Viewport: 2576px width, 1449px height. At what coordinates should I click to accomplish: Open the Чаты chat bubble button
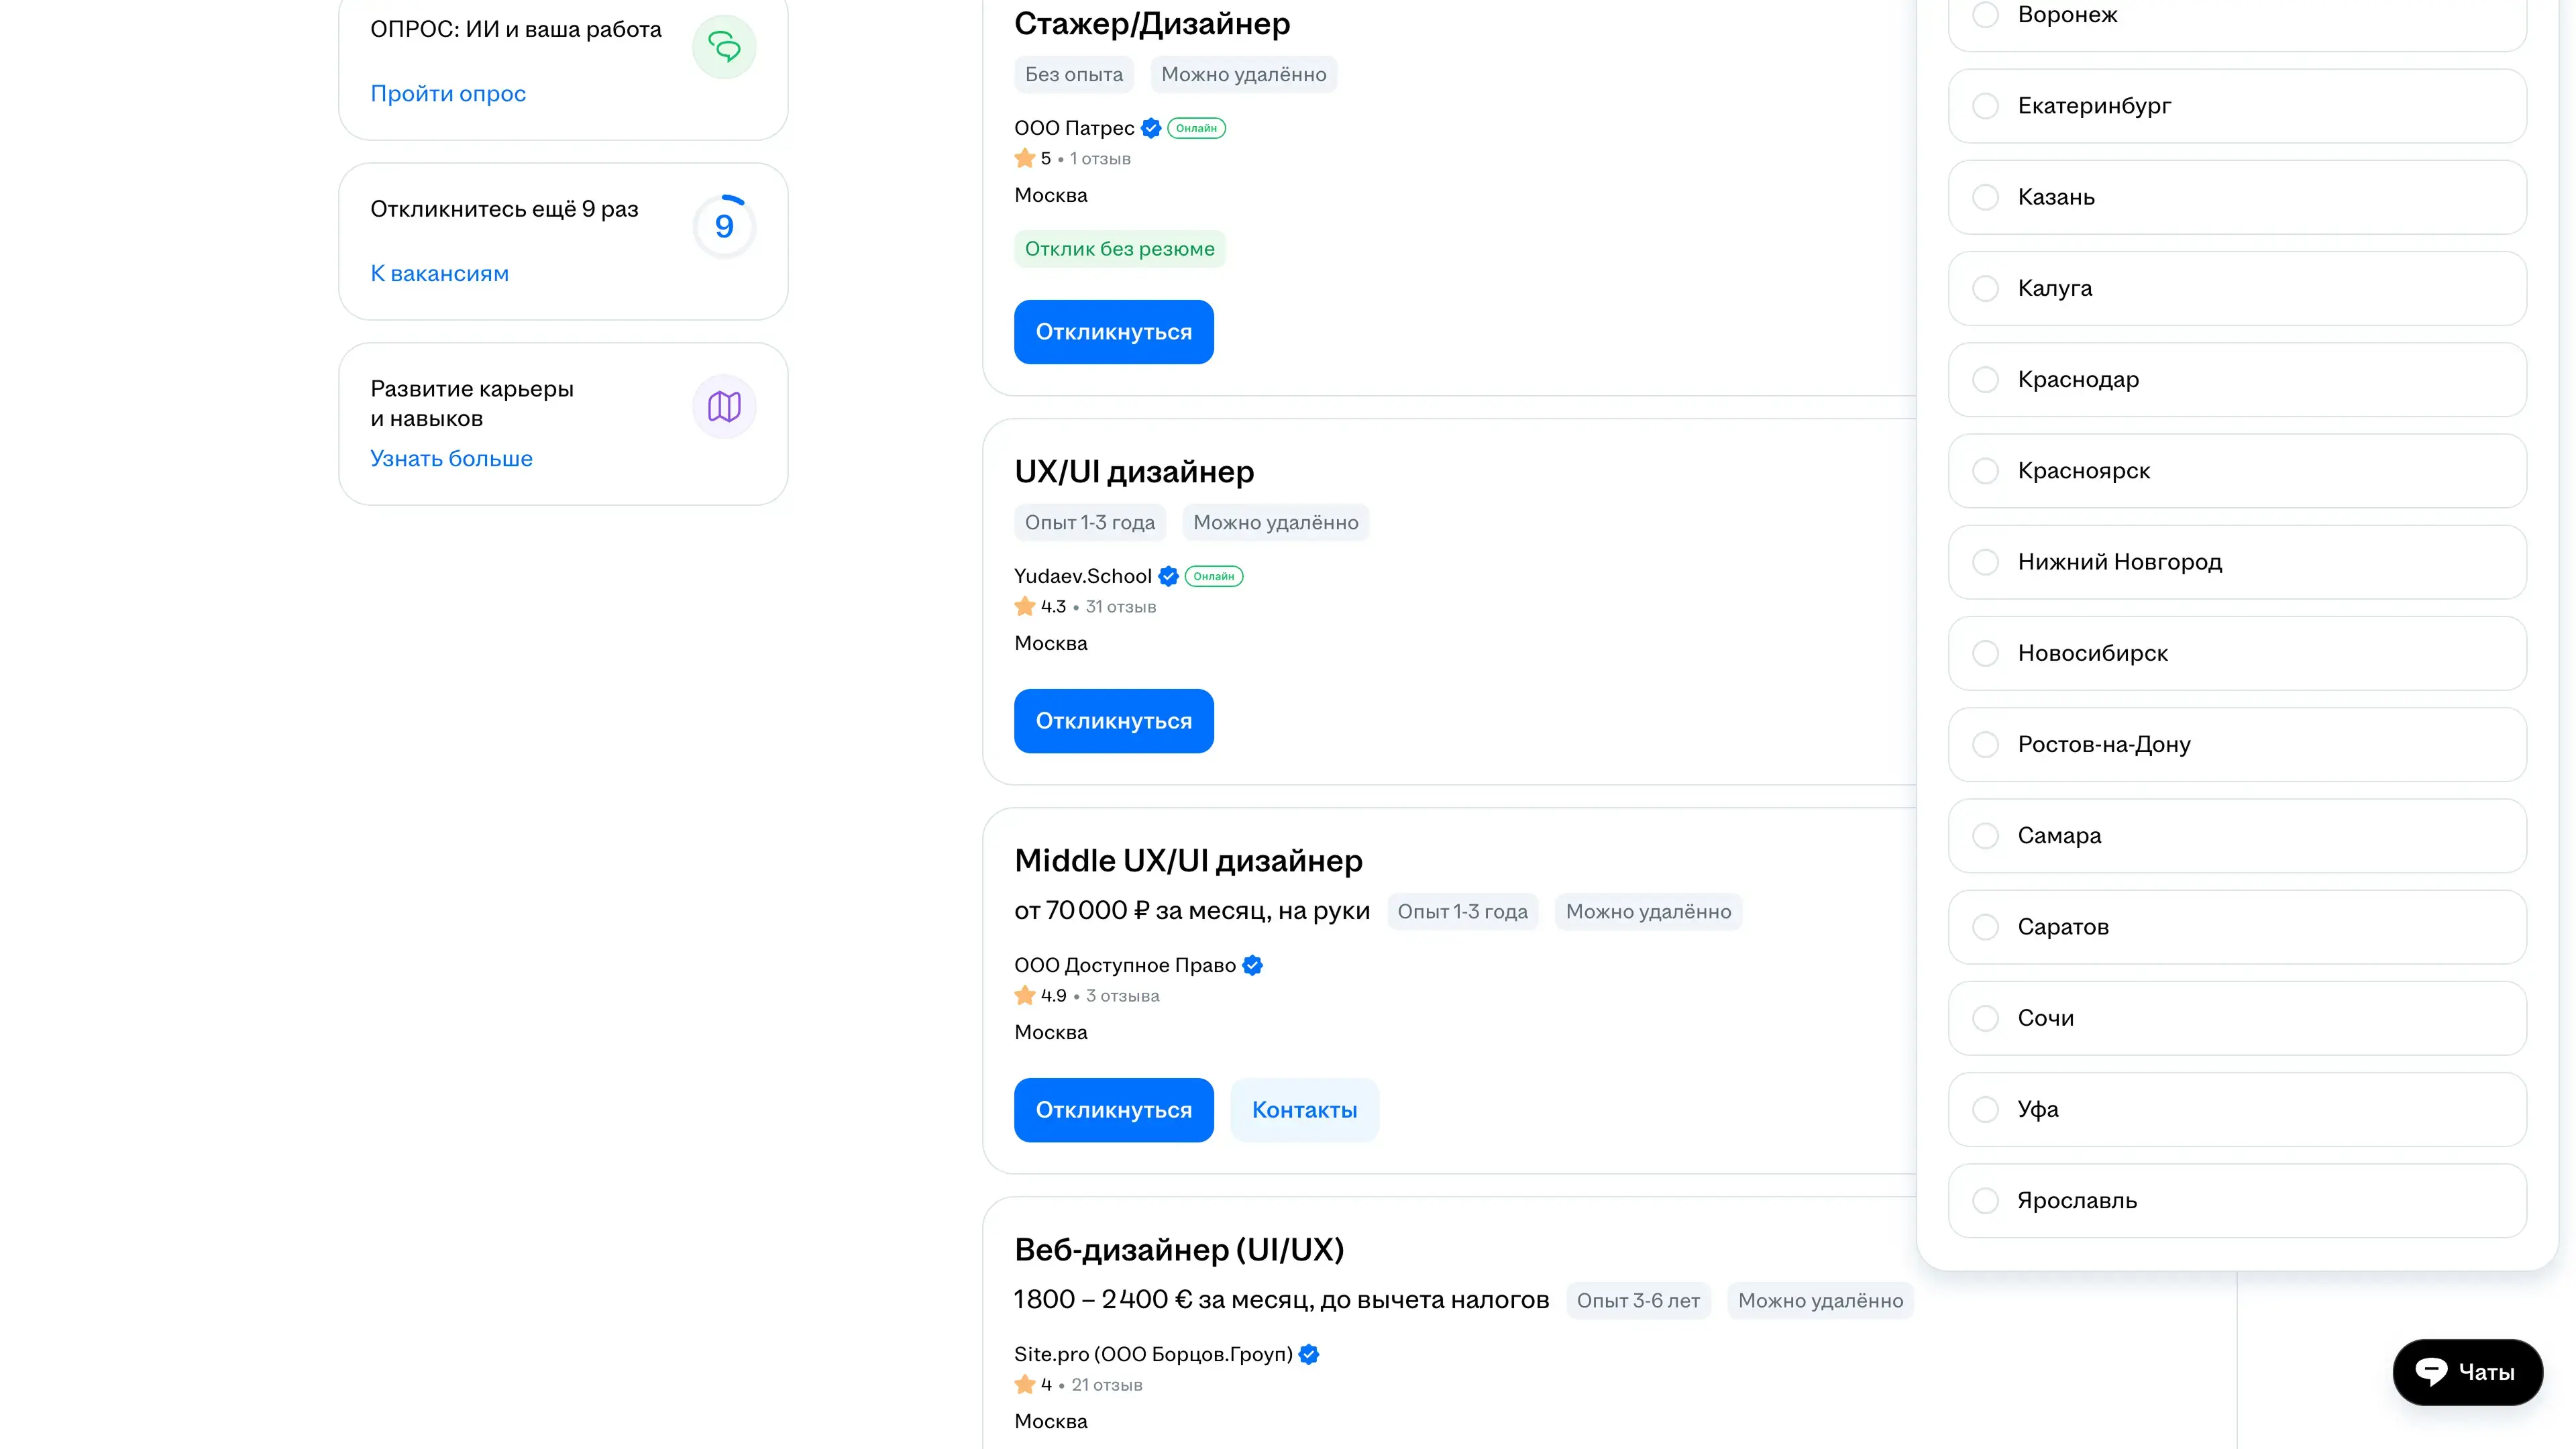tap(2467, 1372)
